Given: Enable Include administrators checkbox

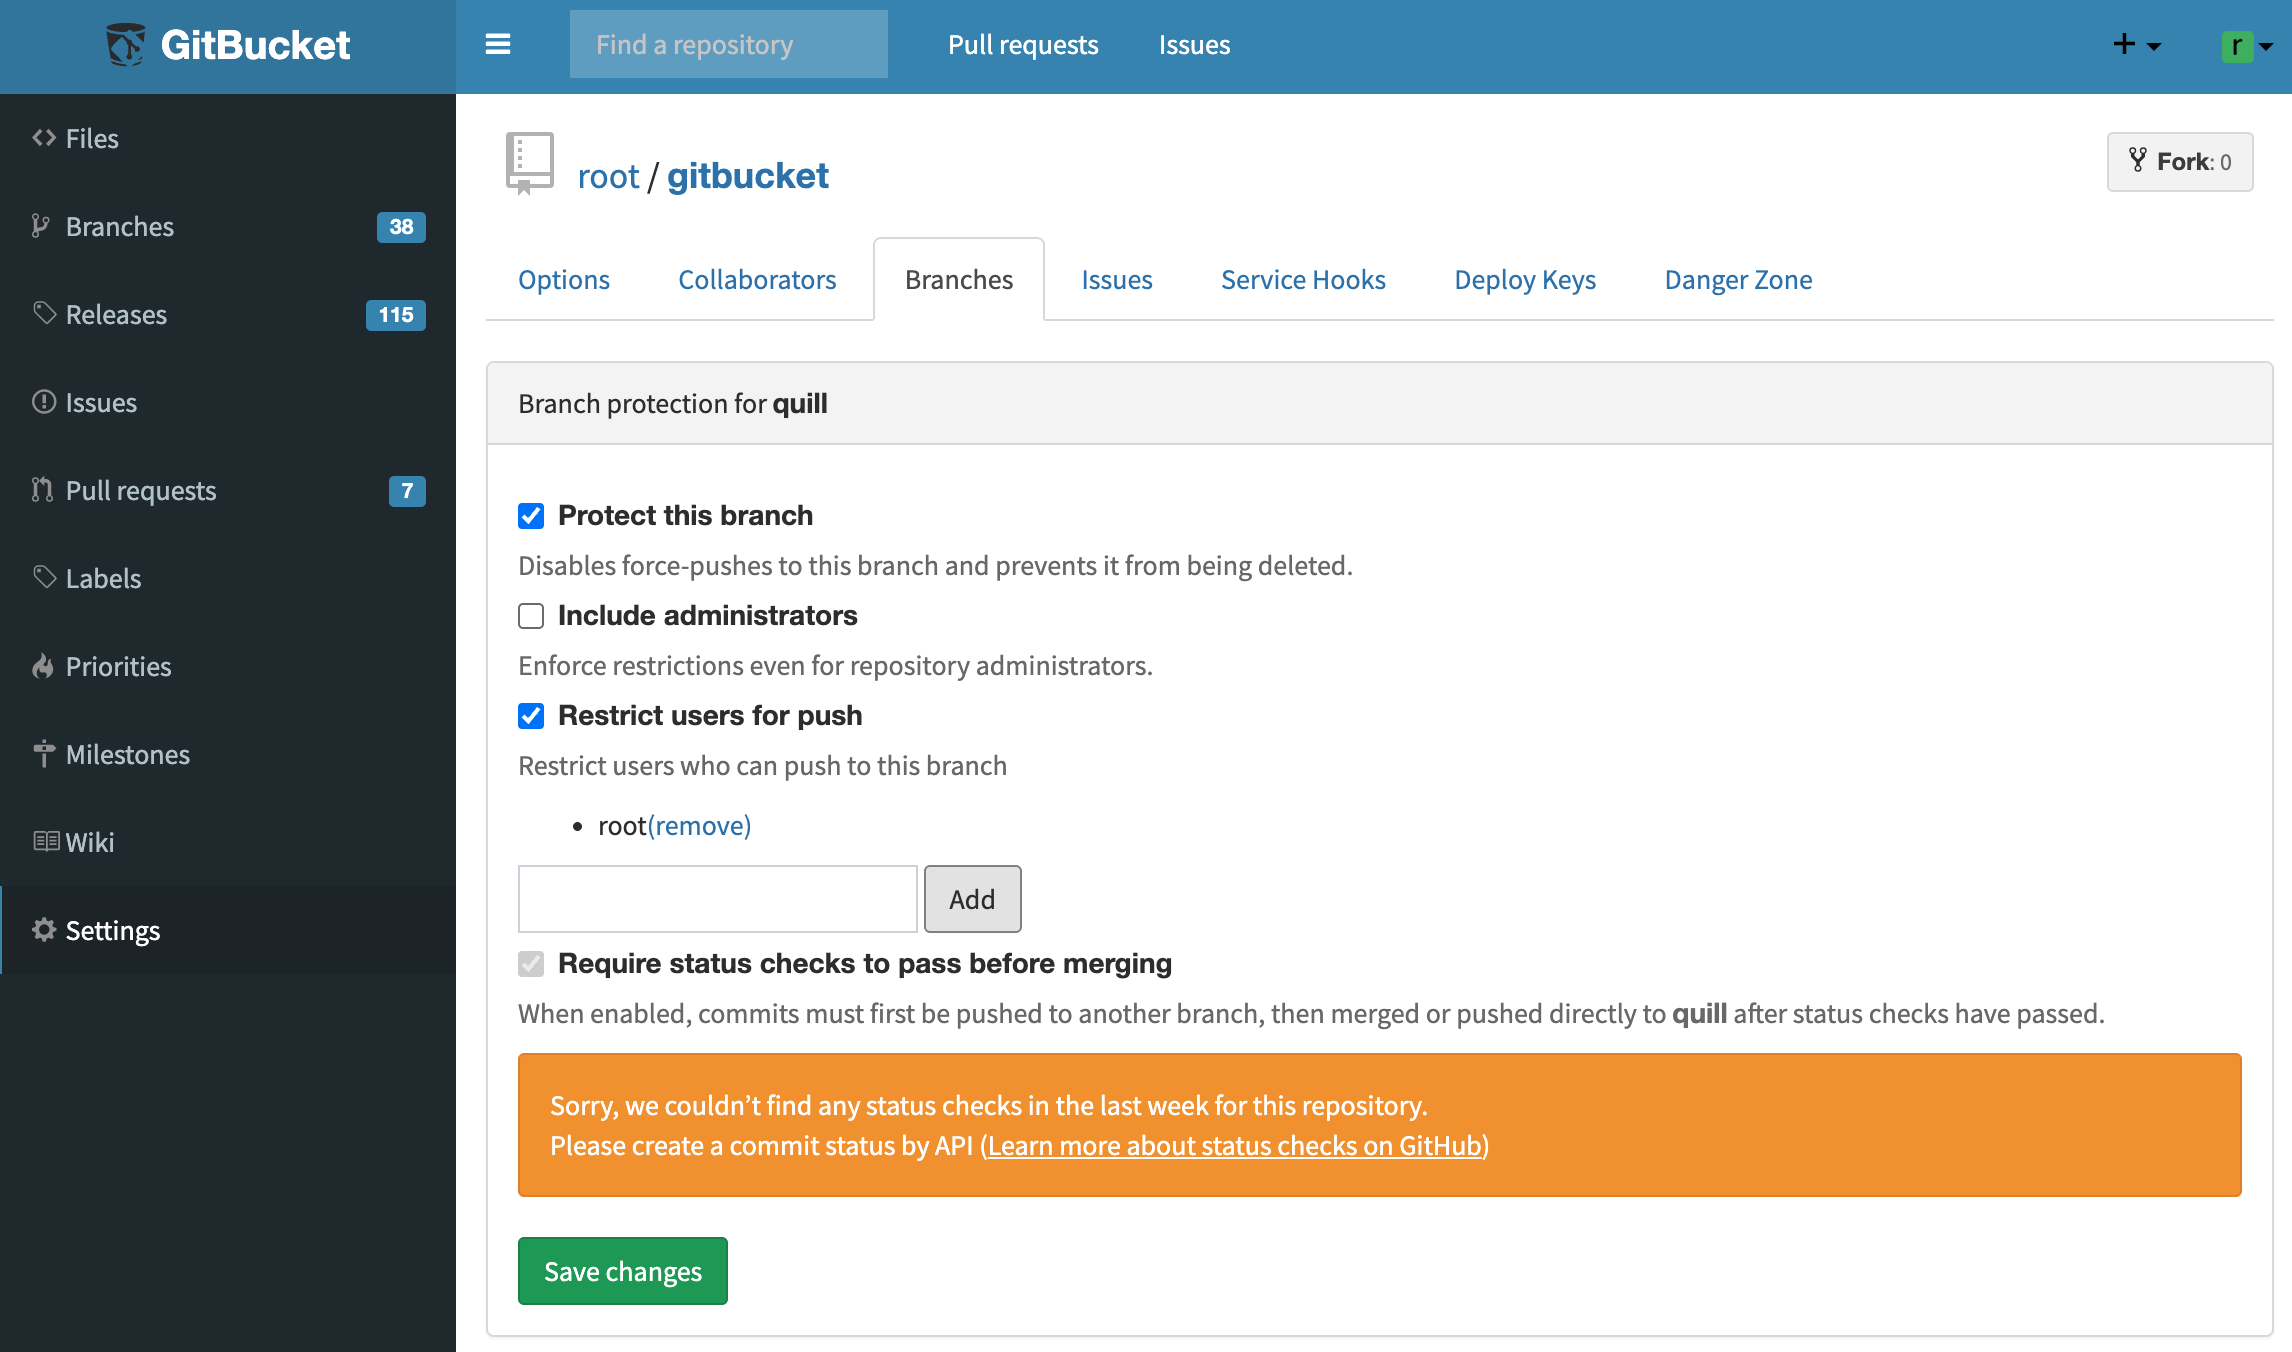Looking at the screenshot, I should coord(531,616).
